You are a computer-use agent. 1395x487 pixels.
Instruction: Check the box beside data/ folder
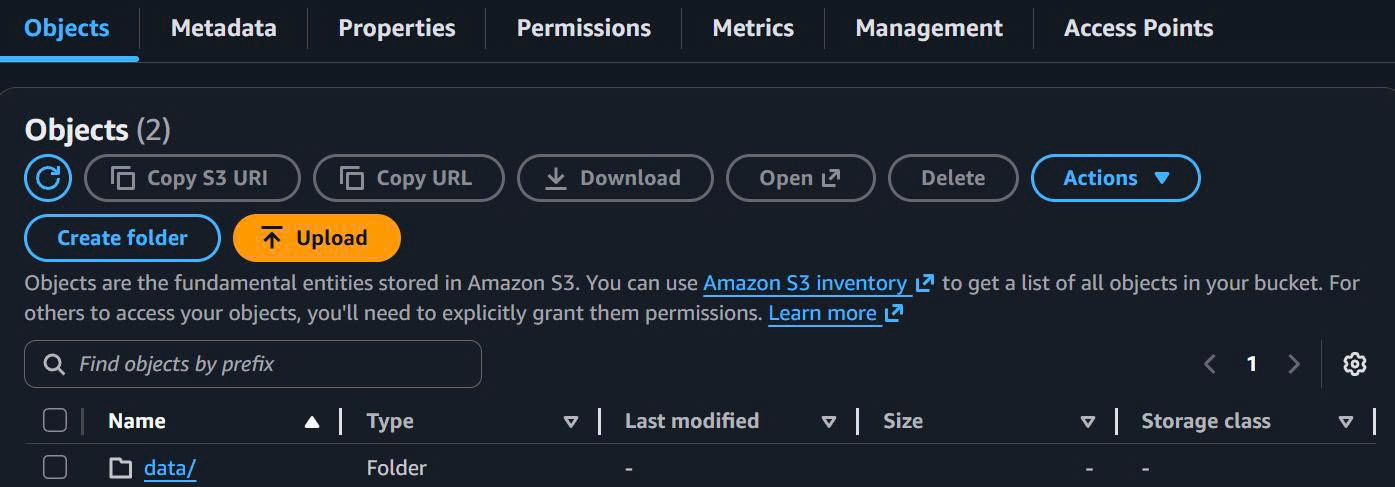(x=55, y=468)
